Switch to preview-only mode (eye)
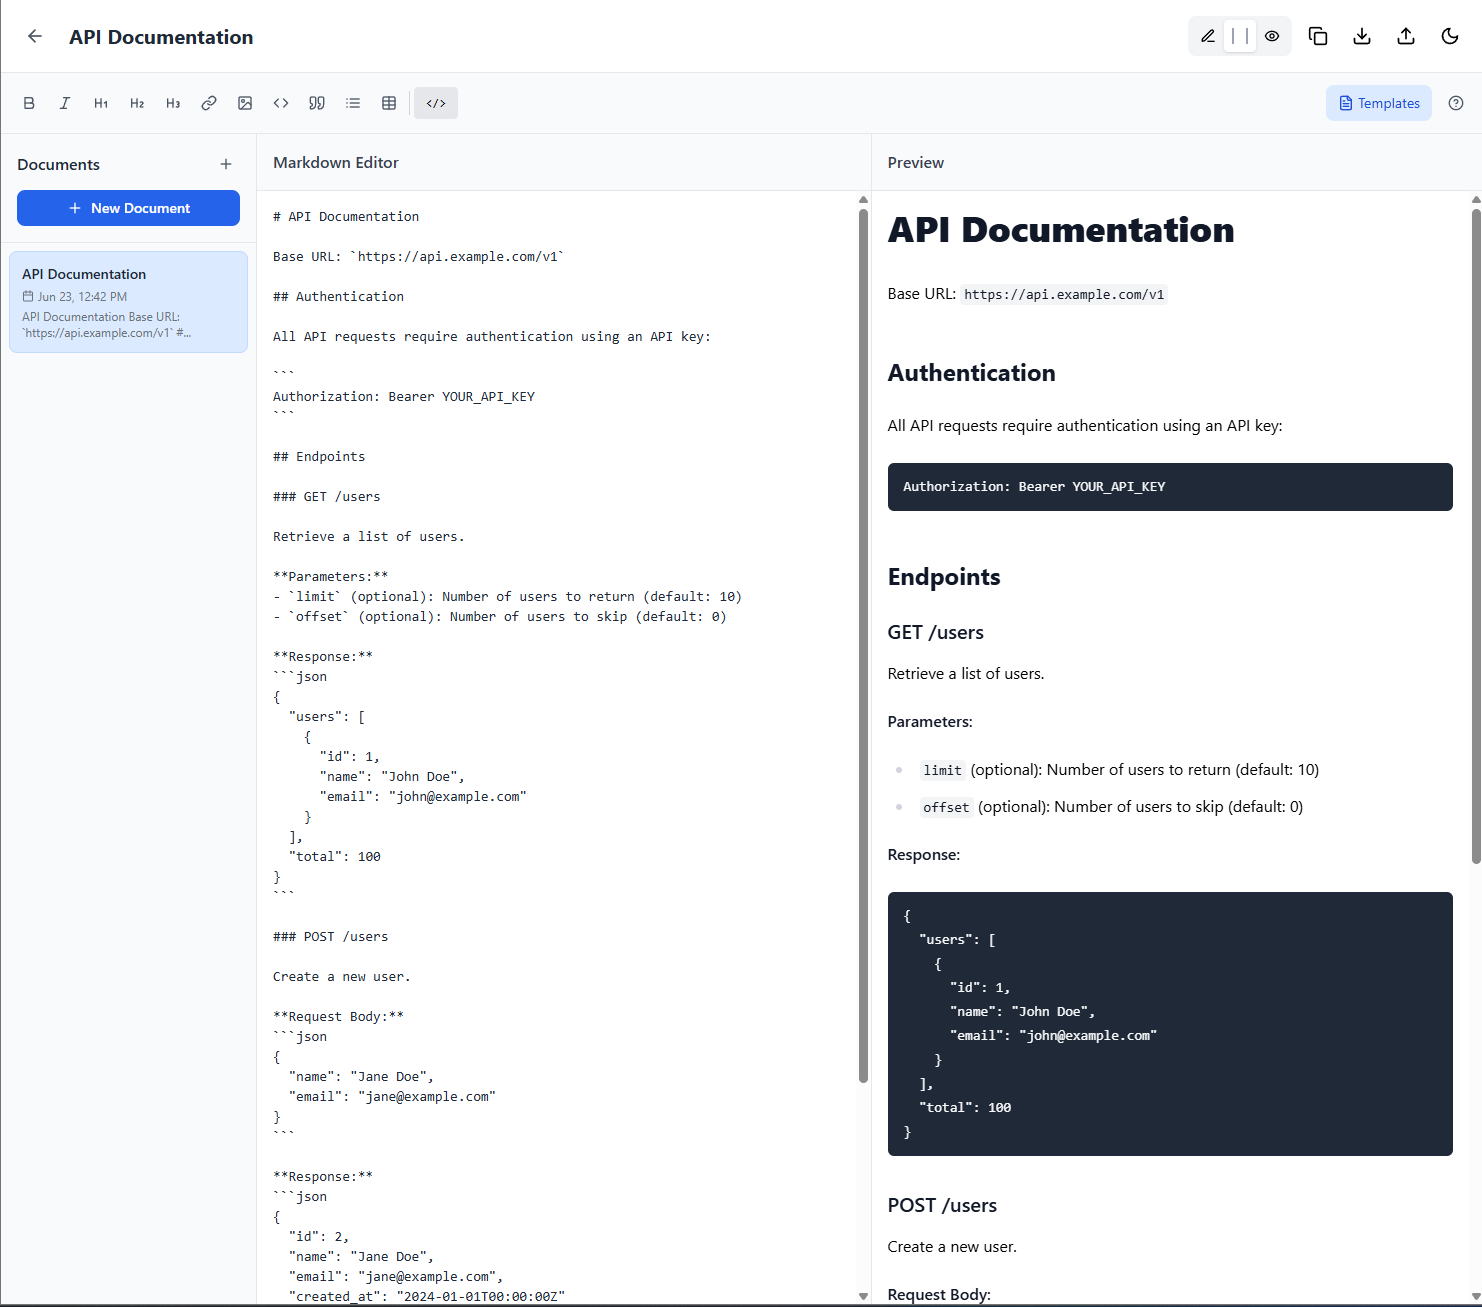The image size is (1482, 1307). [1272, 36]
